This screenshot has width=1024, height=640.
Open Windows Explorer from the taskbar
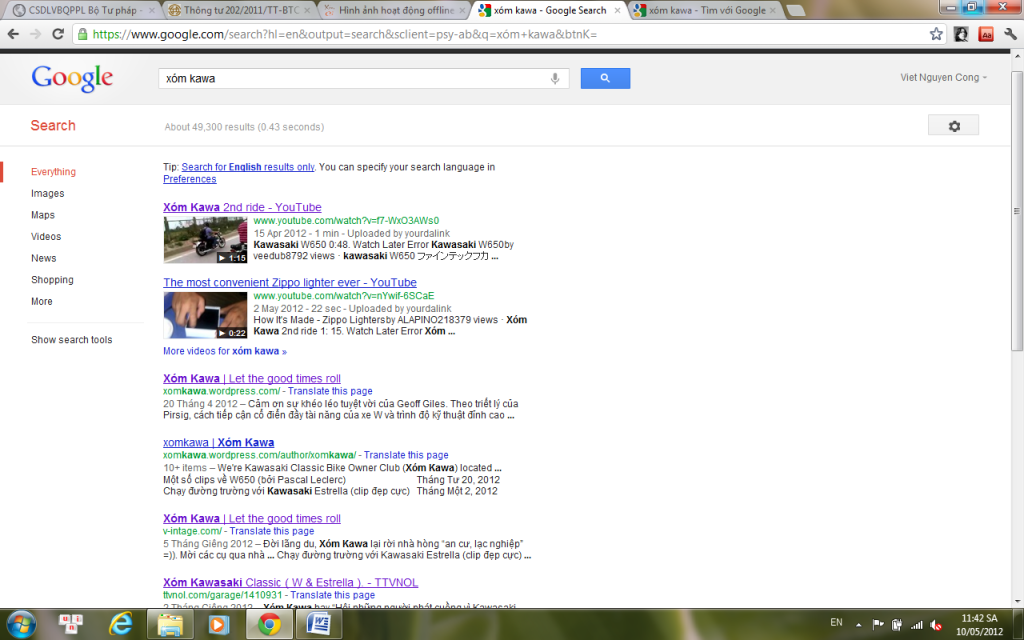(170, 624)
